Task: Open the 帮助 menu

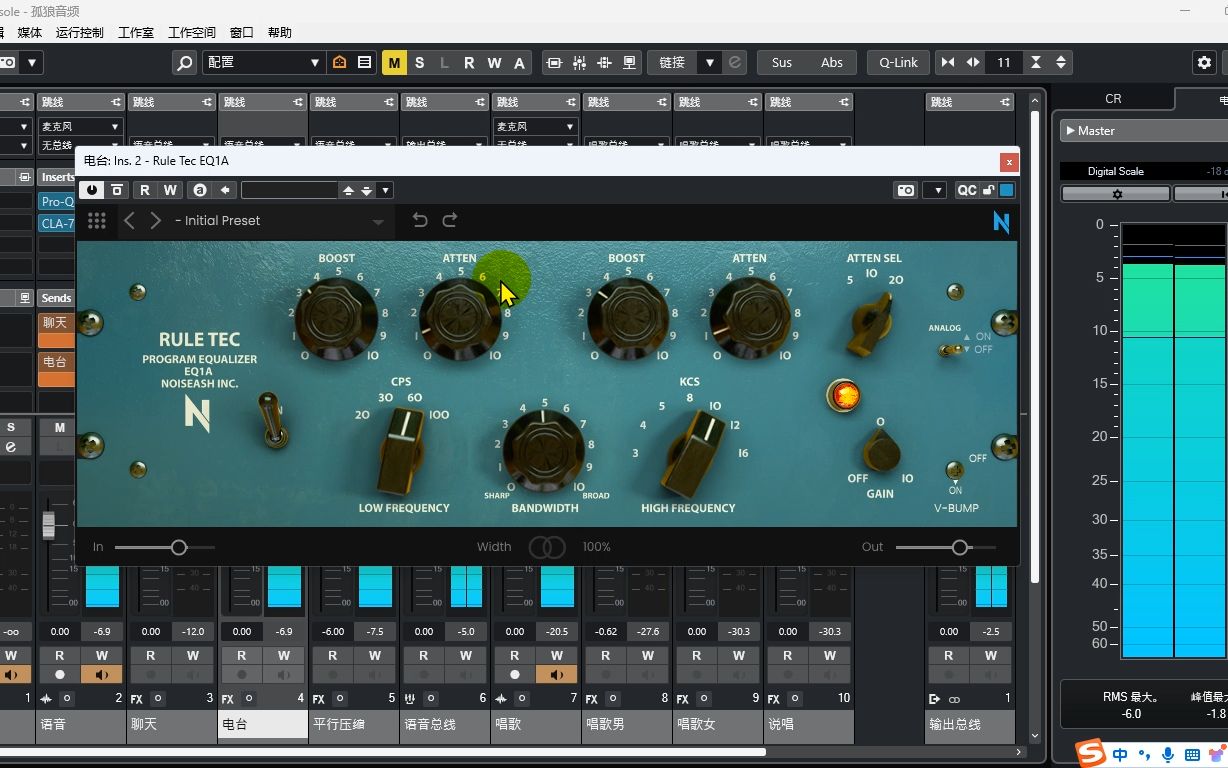Action: pos(280,33)
